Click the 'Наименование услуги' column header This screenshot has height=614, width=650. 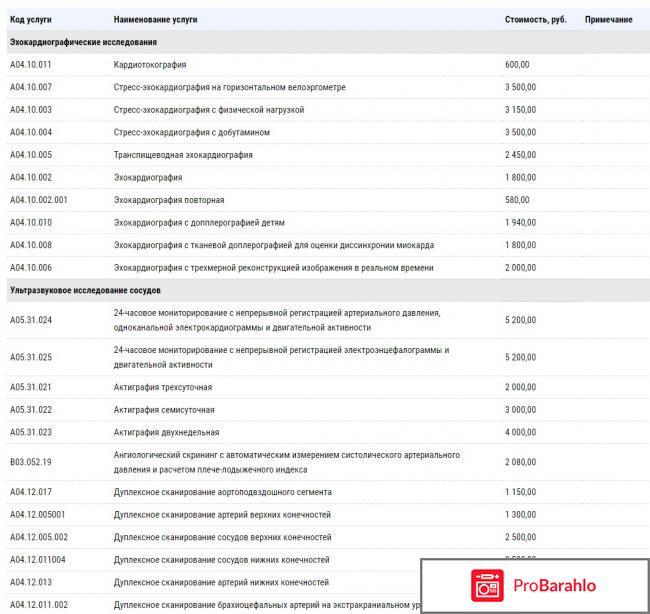(154, 20)
